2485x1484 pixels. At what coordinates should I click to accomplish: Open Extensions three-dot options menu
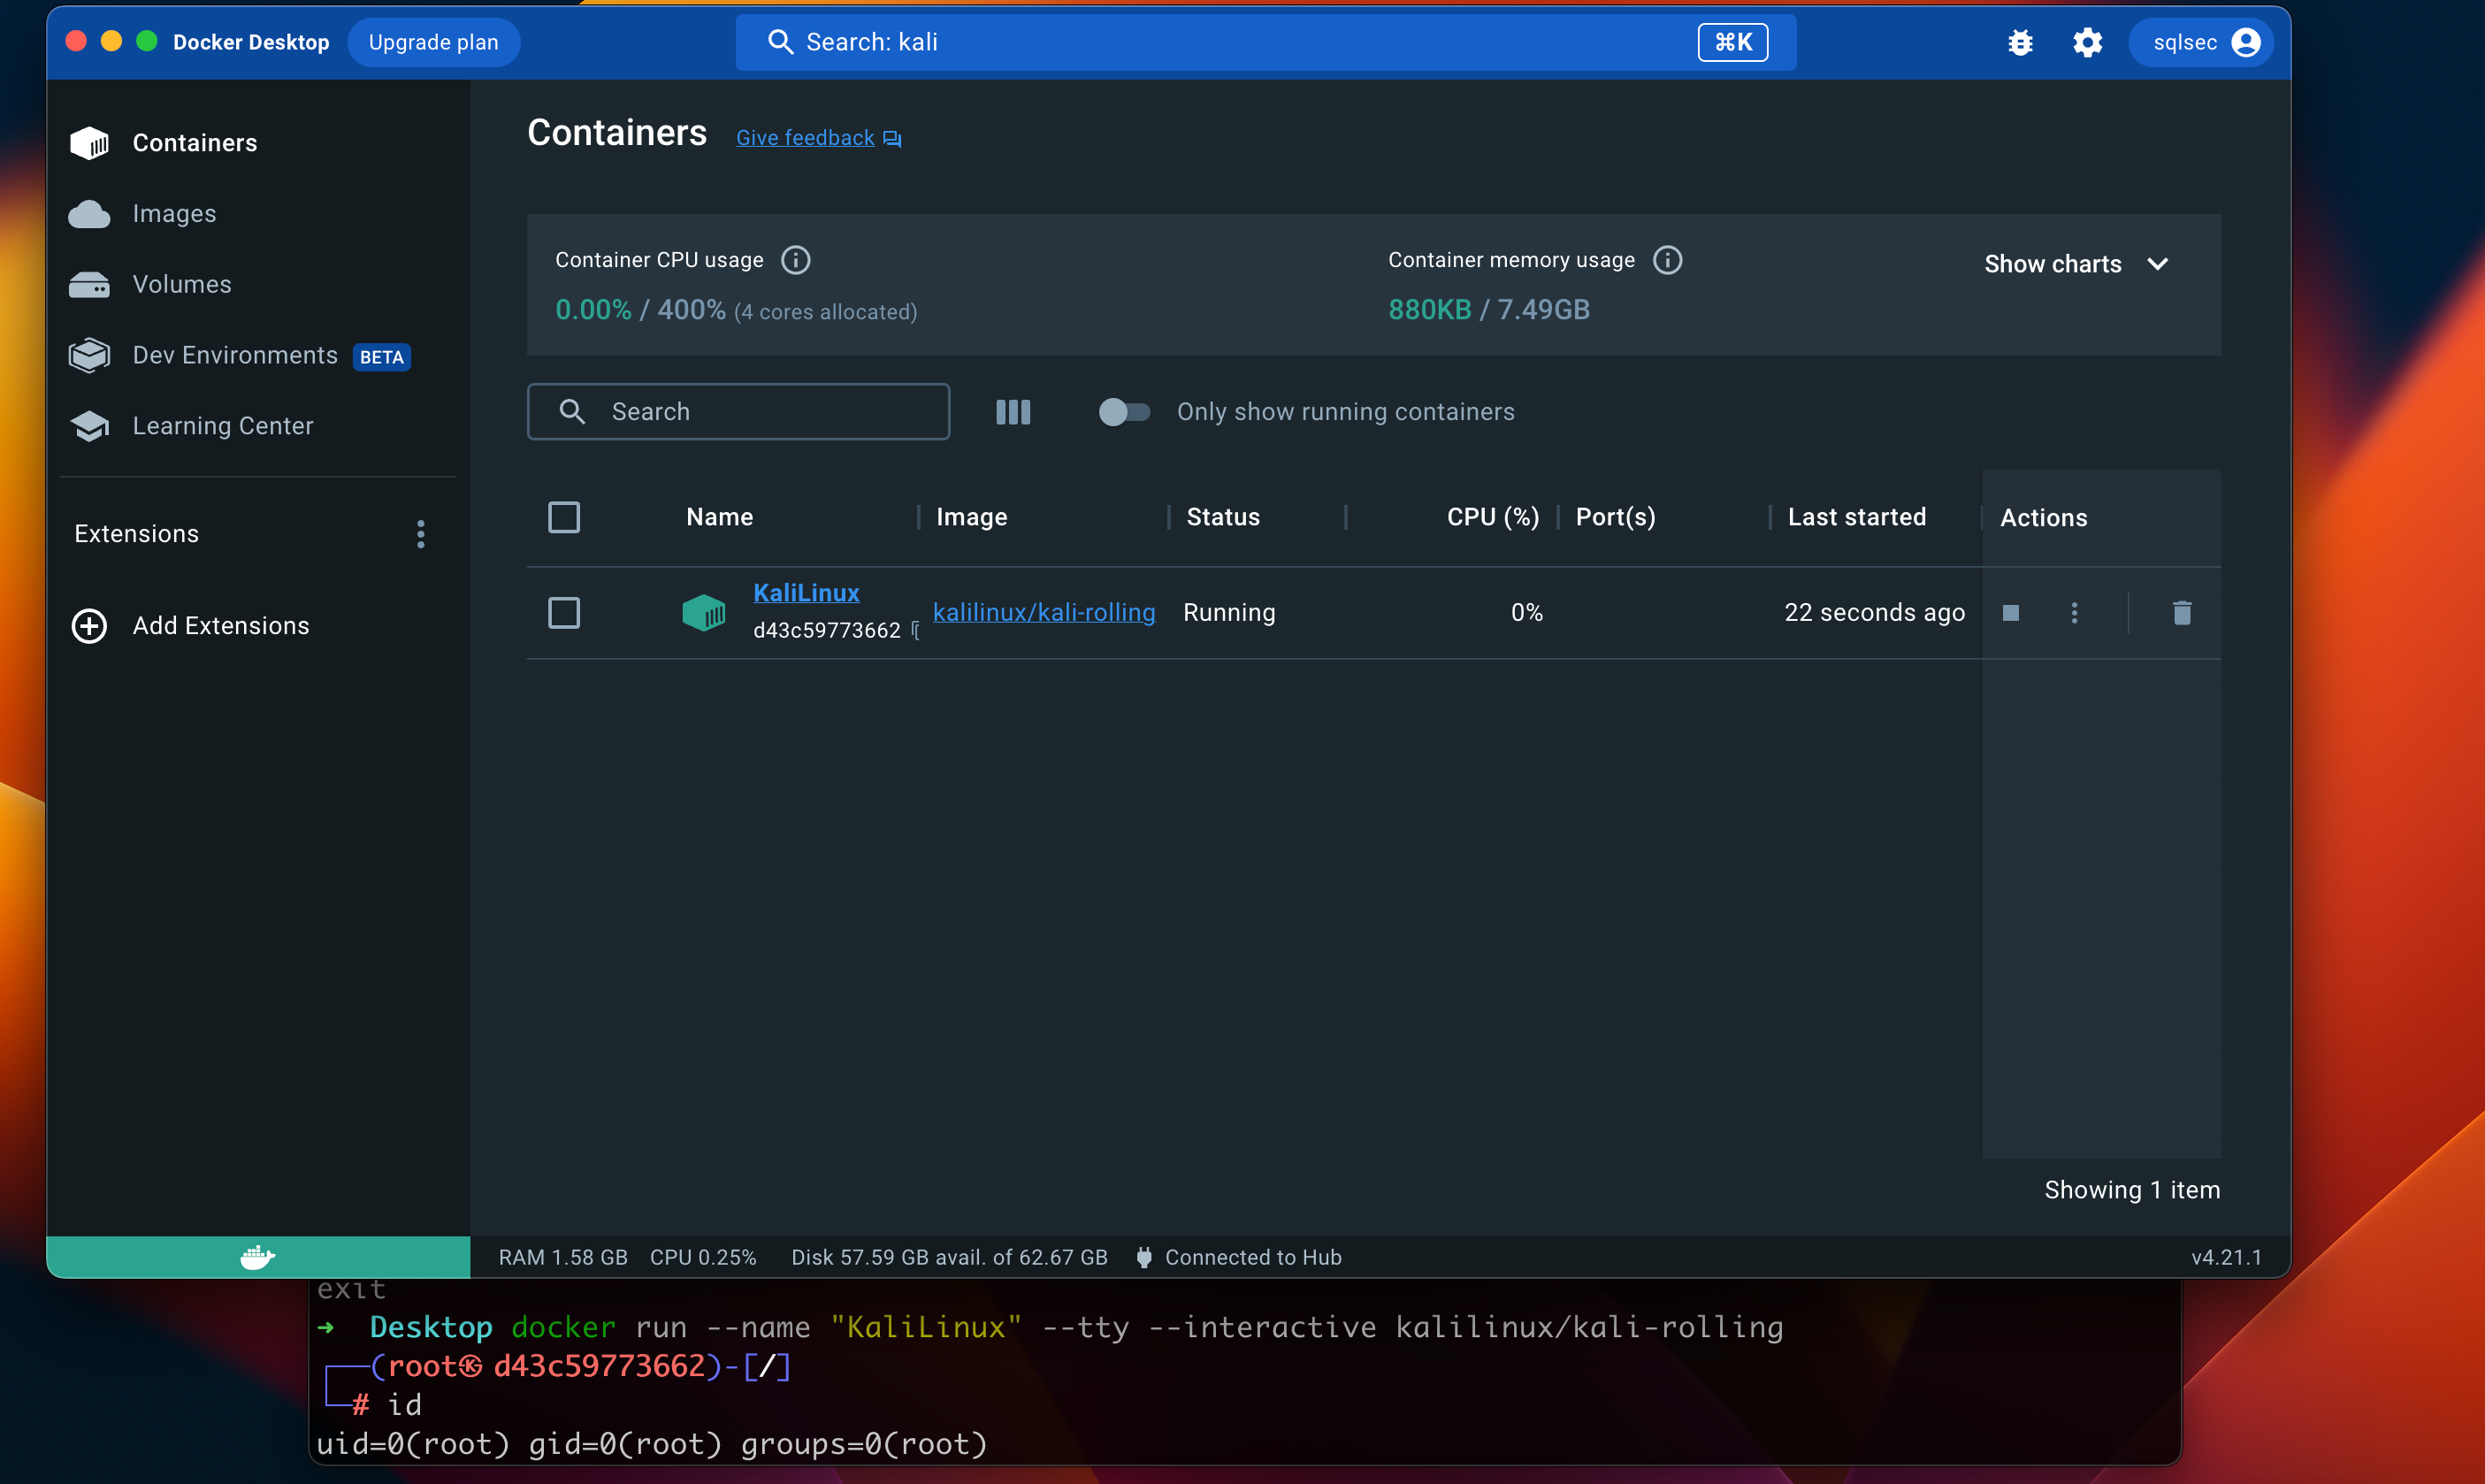pyautogui.click(x=421, y=534)
